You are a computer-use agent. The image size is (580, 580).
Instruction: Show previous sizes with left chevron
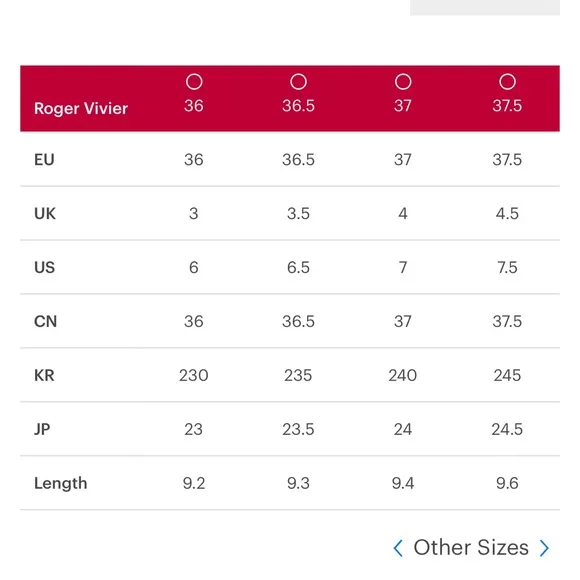click(398, 548)
